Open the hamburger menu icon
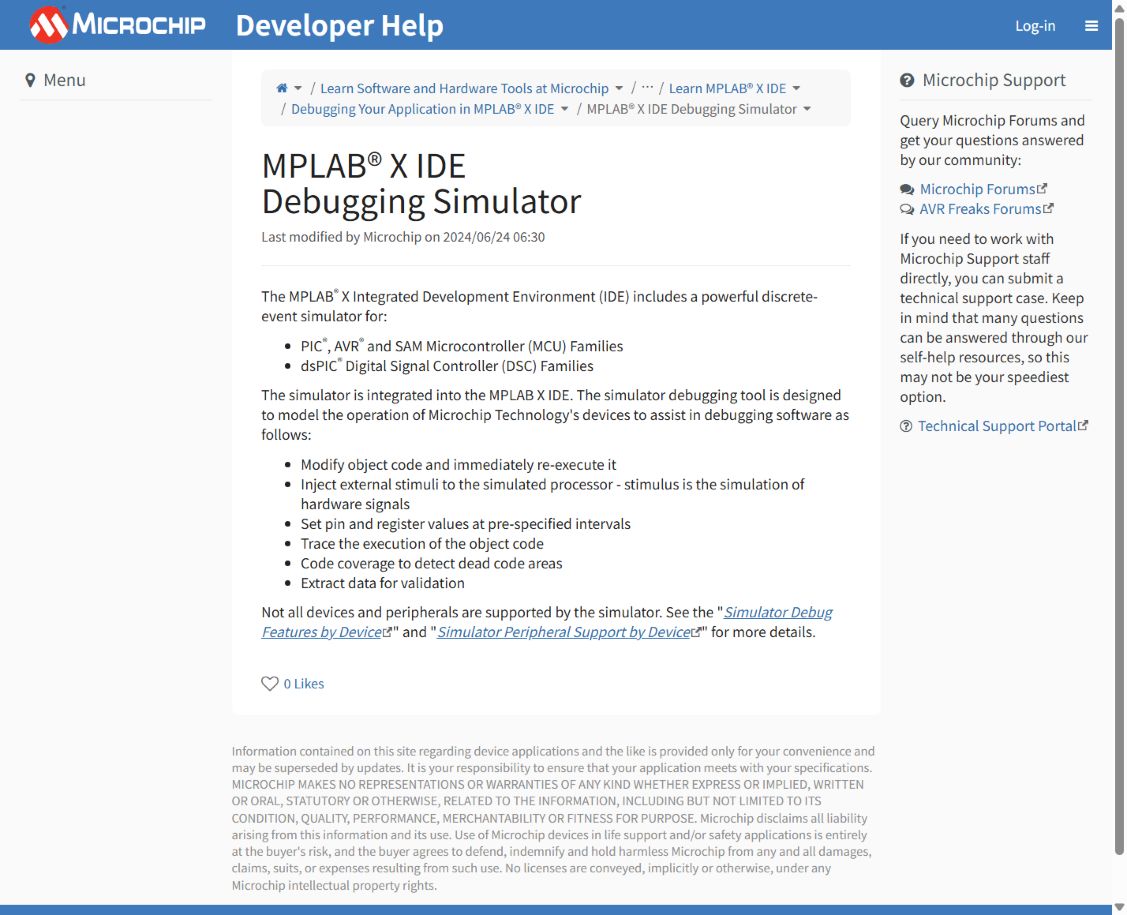The height and width of the screenshot is (915, 1127). [1091, 26]
